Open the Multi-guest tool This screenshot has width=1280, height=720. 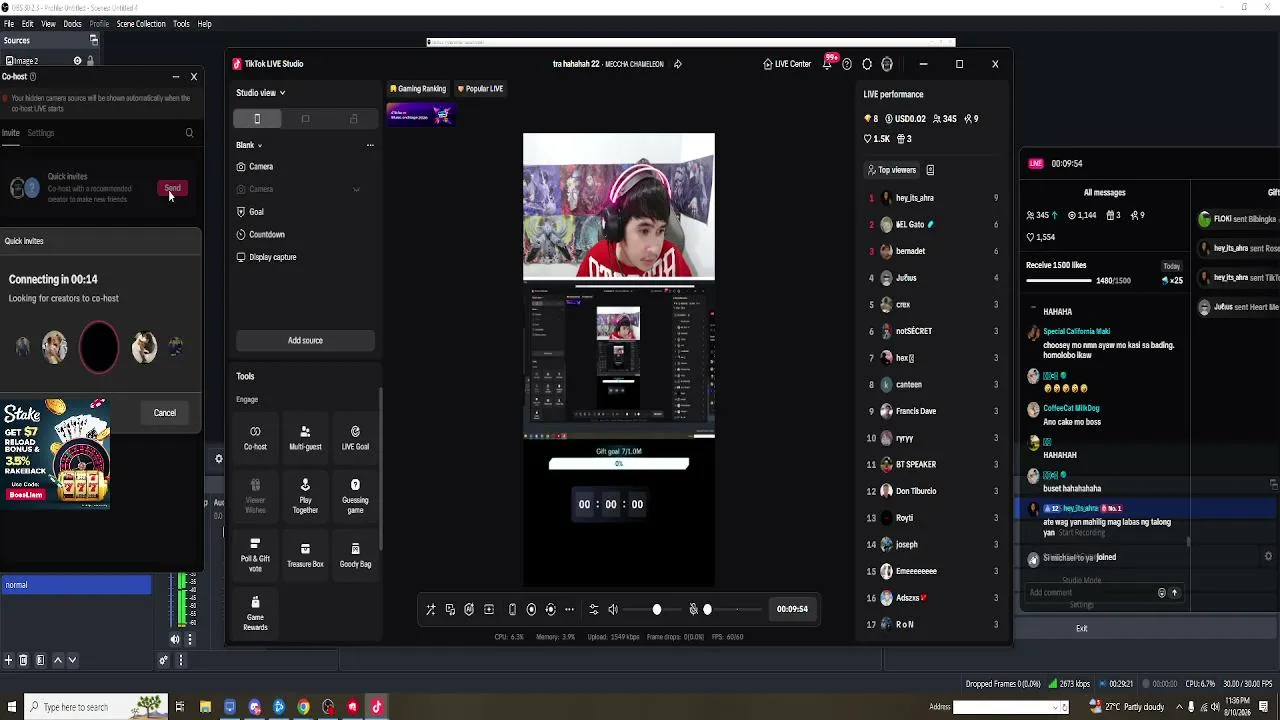pos(305,438)
